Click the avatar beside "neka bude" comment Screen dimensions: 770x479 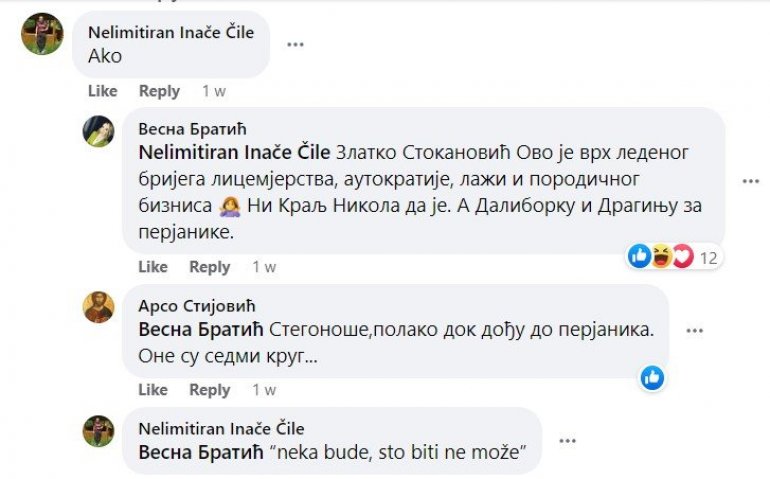98,431
